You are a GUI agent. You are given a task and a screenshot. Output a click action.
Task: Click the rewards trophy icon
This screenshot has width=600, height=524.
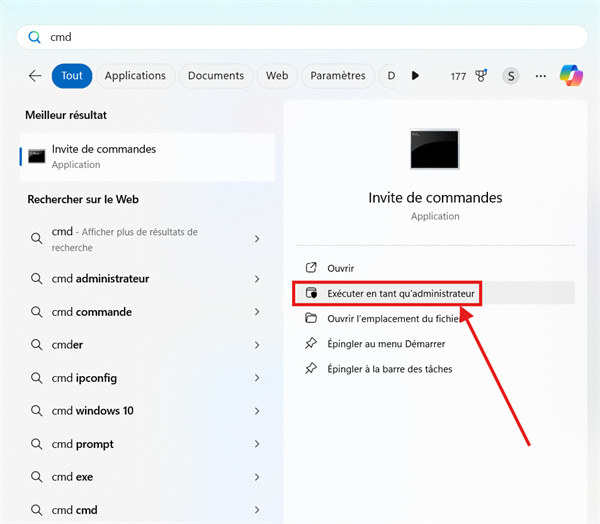[482, 76]
